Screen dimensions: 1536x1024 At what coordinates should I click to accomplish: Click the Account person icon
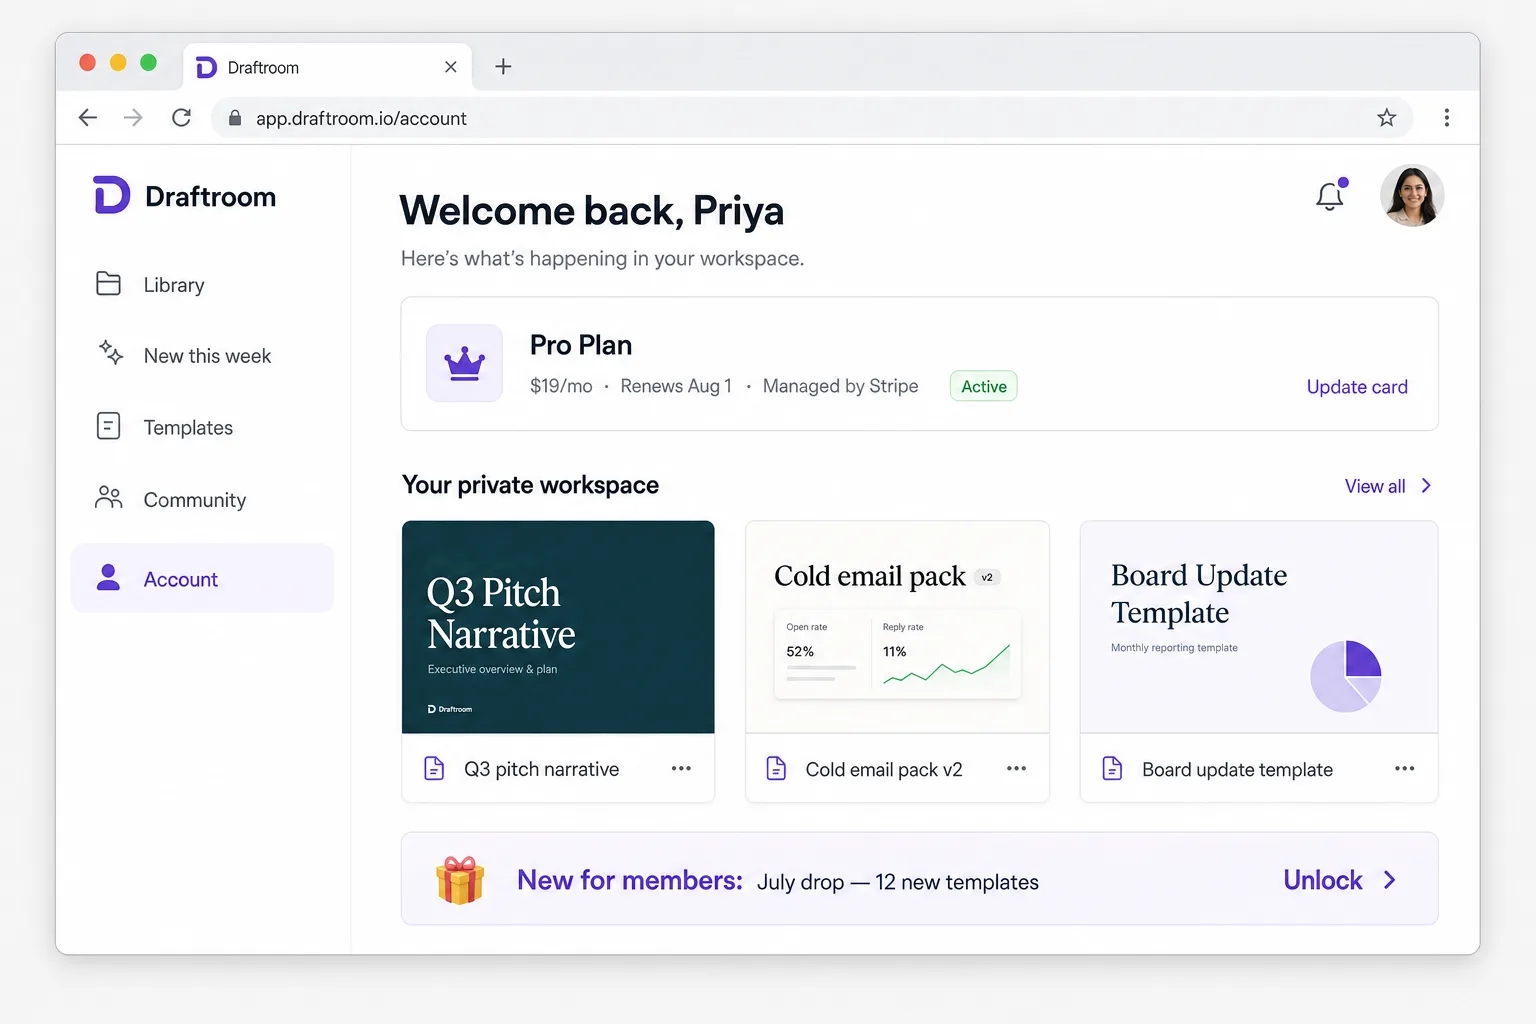pyautogui.click(x=108, y=577)
